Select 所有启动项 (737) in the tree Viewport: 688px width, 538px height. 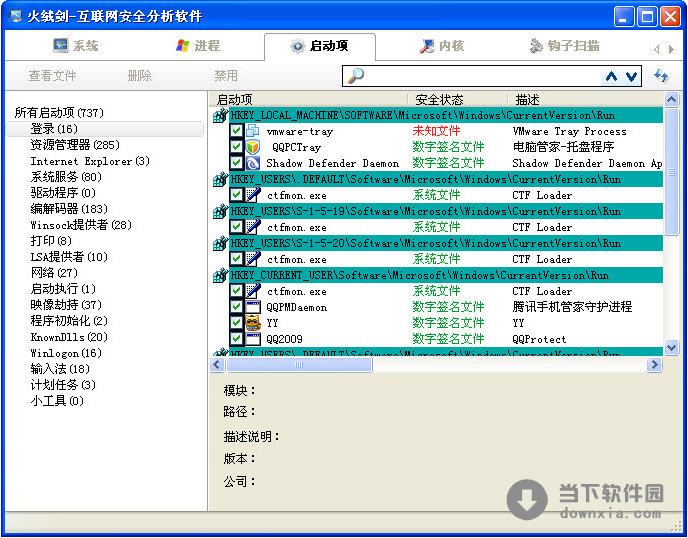pyautogui.click(x=59, y=113)
